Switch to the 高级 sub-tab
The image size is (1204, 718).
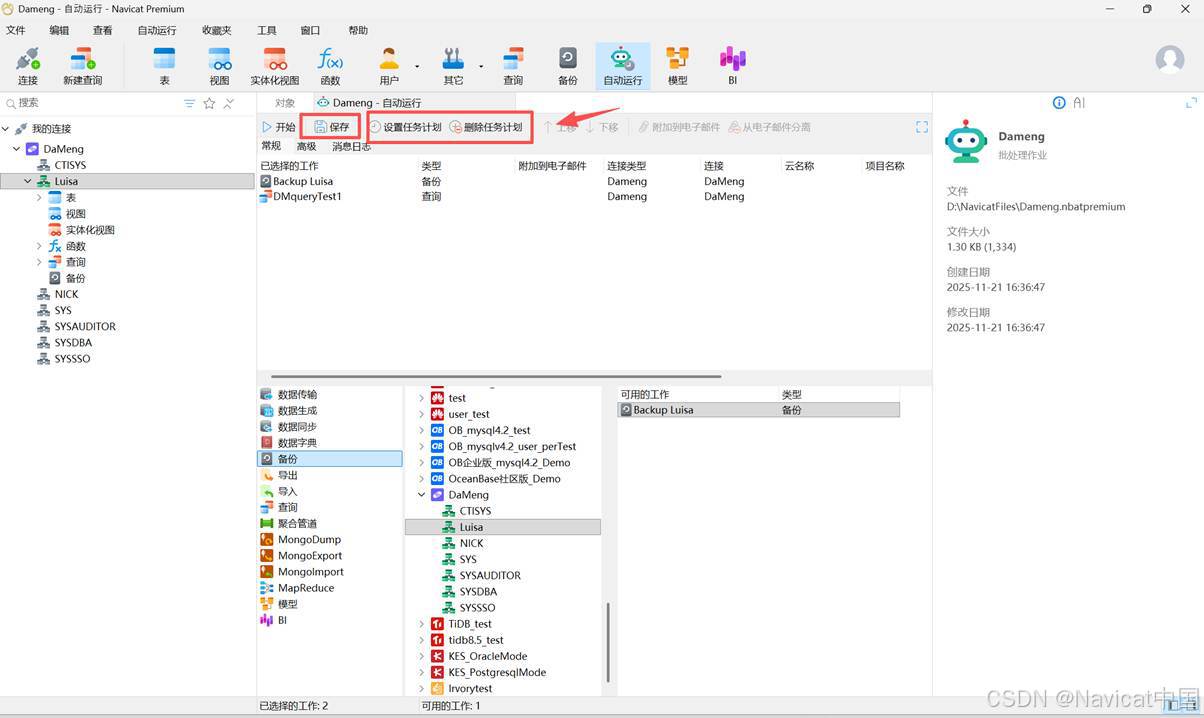(306, 147)
